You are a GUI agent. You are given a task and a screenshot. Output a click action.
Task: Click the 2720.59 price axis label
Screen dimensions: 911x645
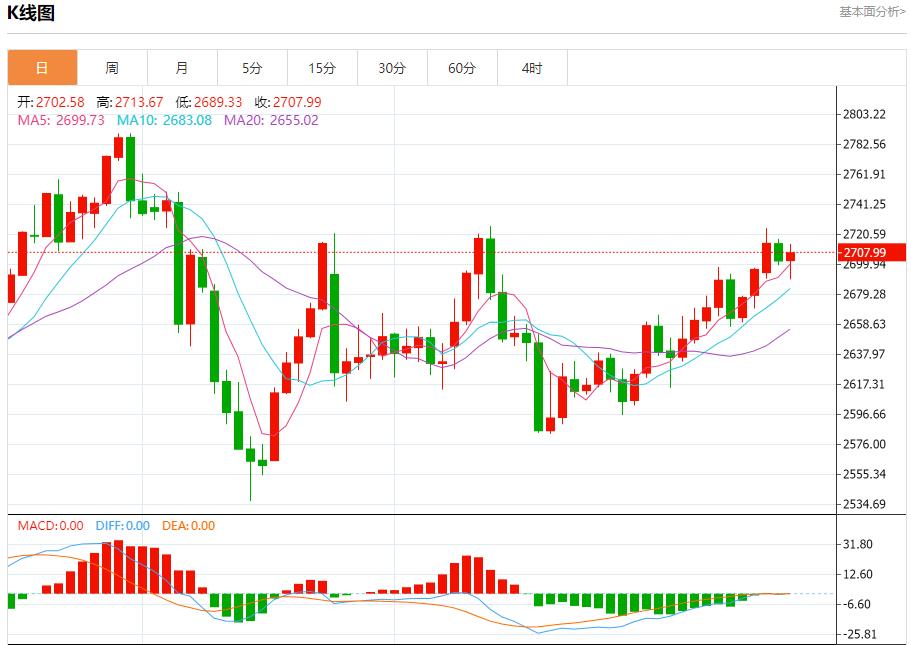865,234
